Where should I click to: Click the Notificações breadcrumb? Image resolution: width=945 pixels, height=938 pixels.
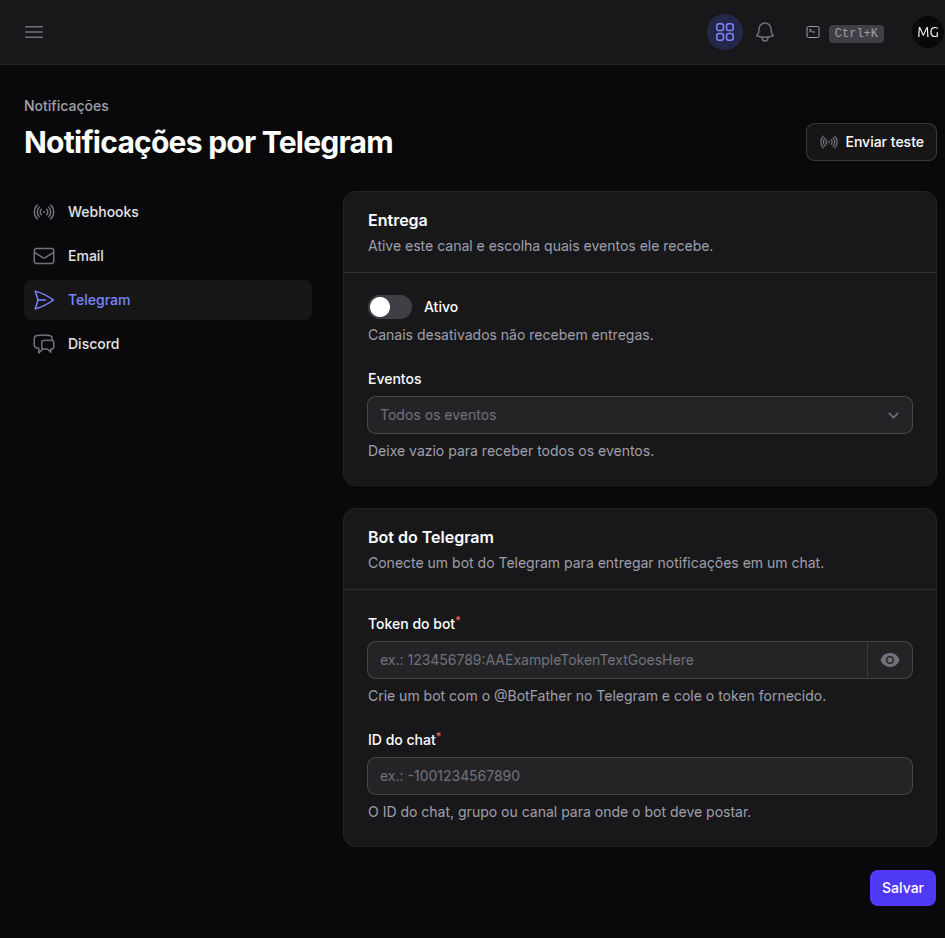coord(66,105)
